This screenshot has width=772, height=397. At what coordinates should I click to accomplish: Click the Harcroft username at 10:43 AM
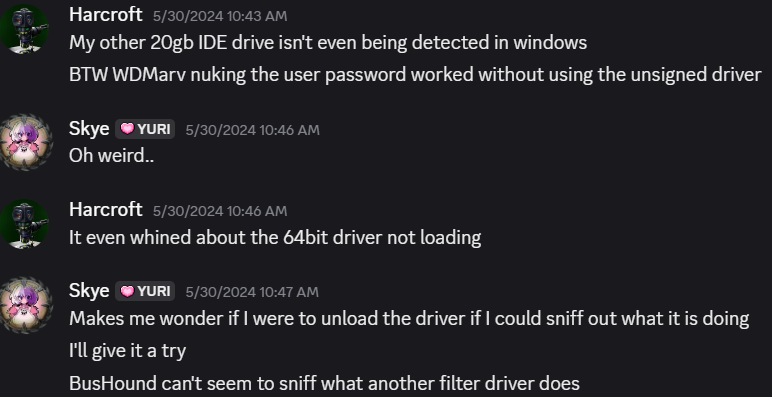106,15
